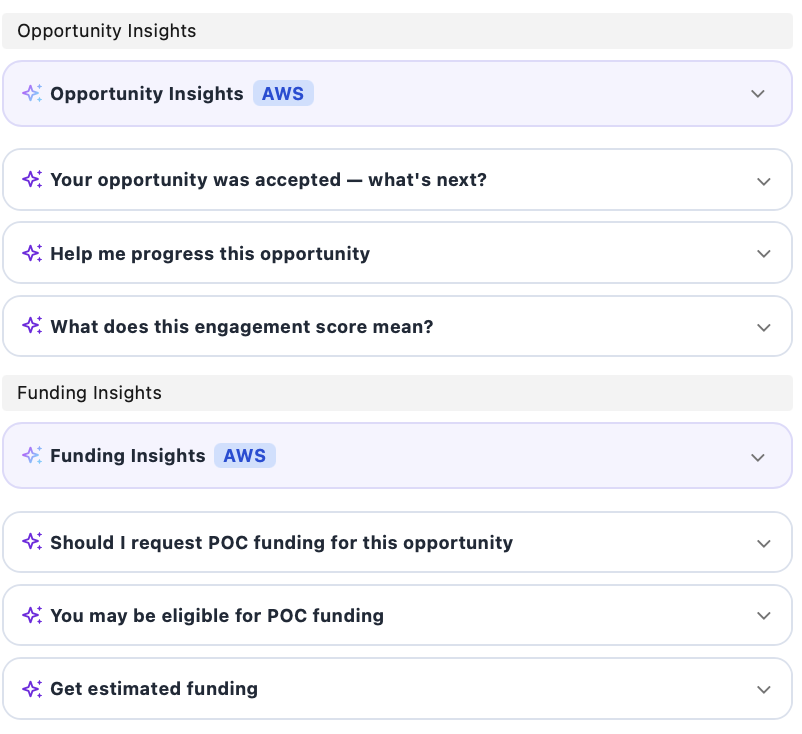802x734 pixels.
Task: Click the sparkle icon on 'Help me progress this opportunity'
Action: [x=31, y=253]
